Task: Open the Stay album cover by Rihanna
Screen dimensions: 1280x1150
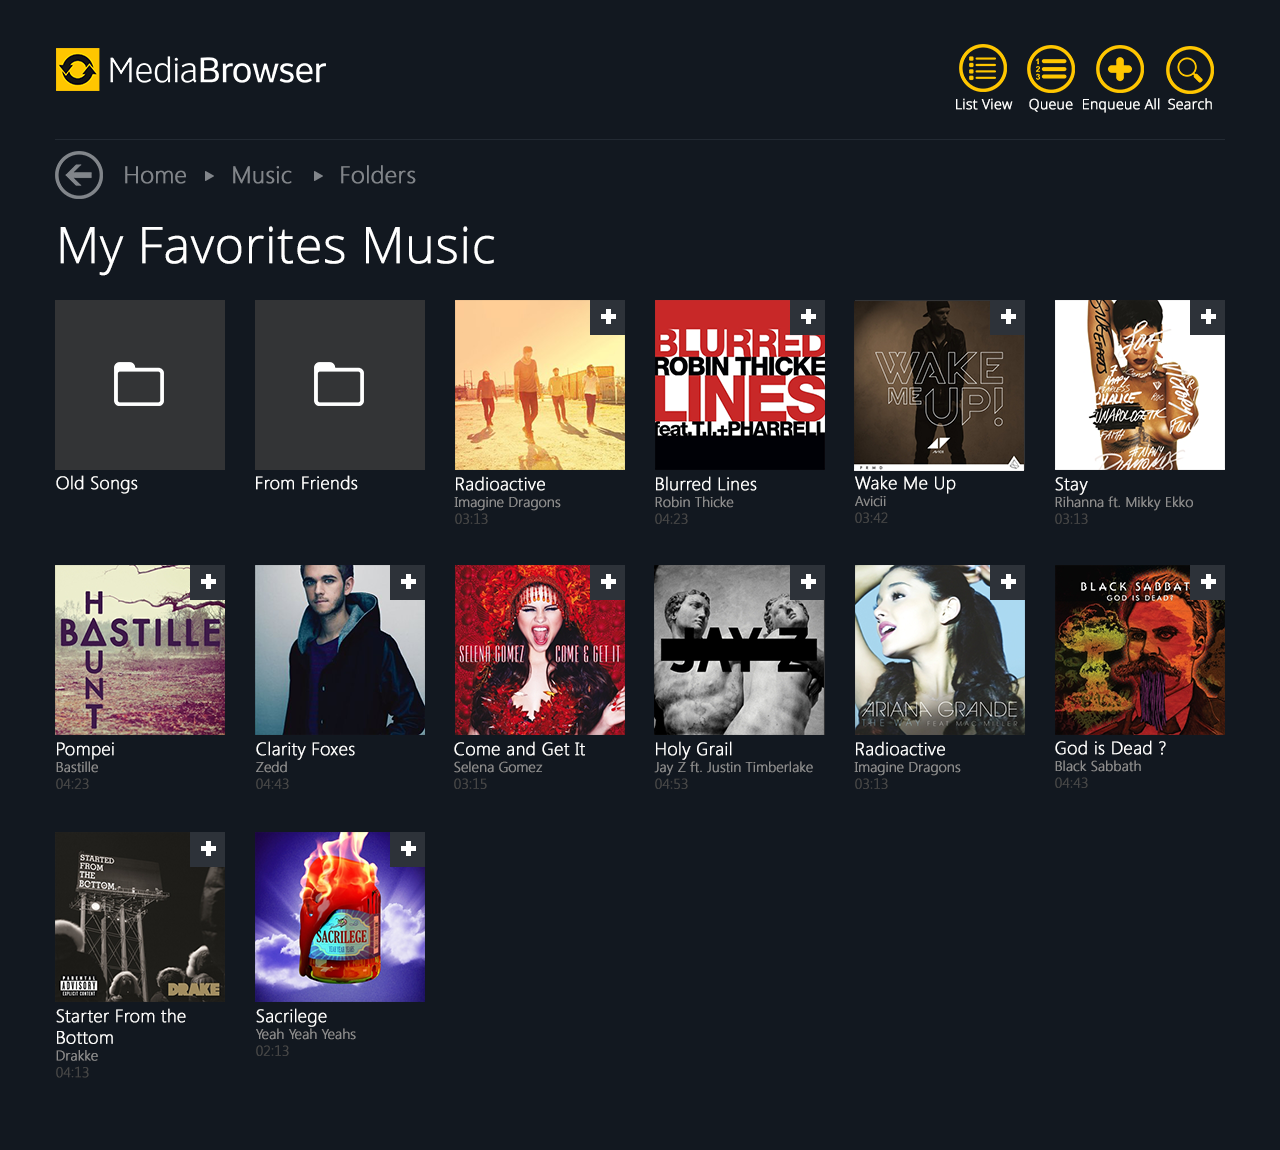Action: (x=1140, y=385)
